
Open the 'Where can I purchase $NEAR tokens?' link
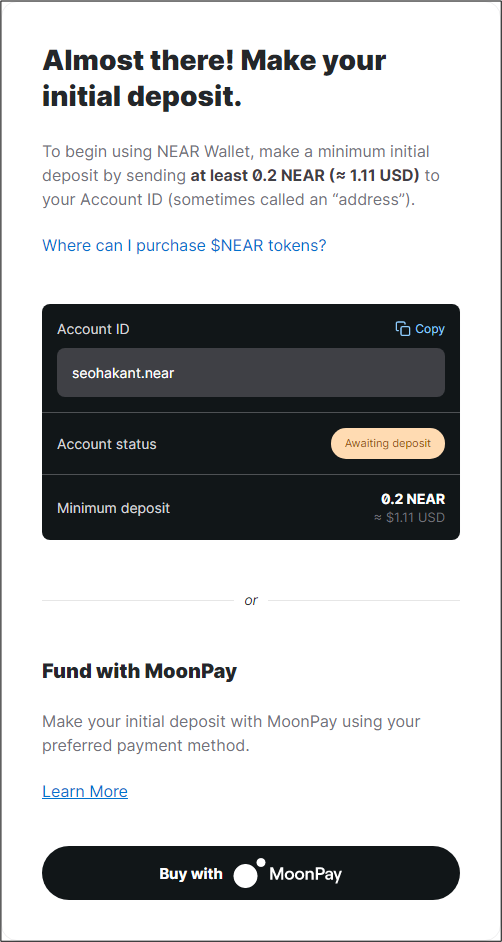[184, 245]
